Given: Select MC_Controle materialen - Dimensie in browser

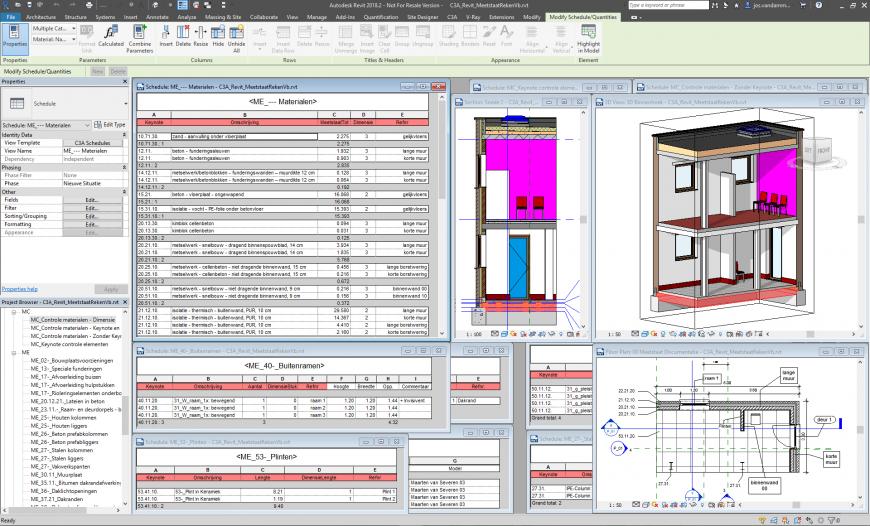Looking at the screenshot, I should tap(72, 320).
